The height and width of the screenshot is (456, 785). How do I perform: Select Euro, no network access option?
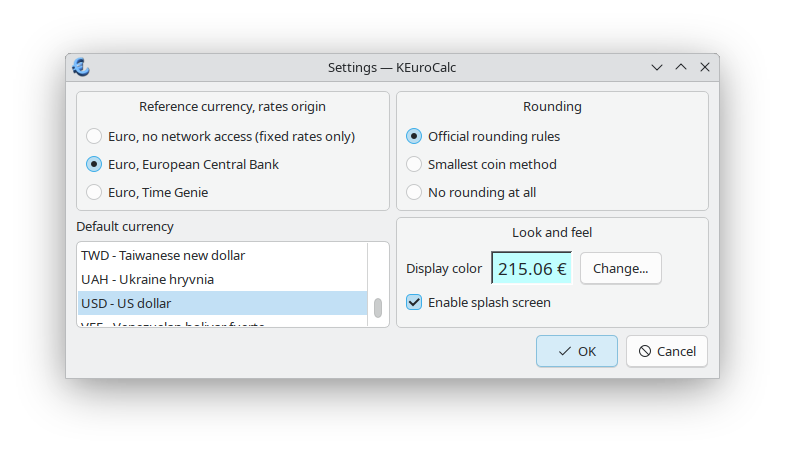[x=94, y=136]
